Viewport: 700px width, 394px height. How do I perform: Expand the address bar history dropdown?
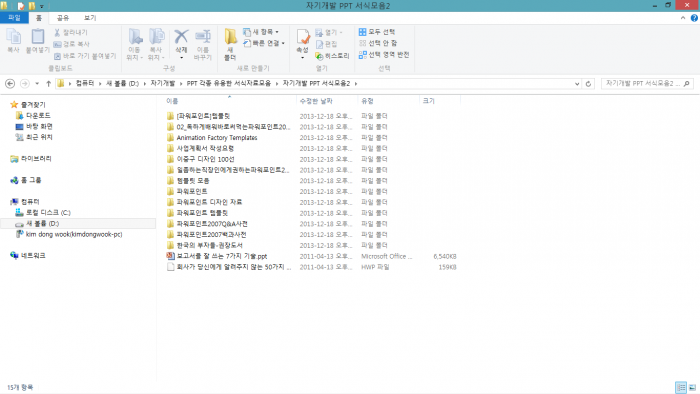577,83
